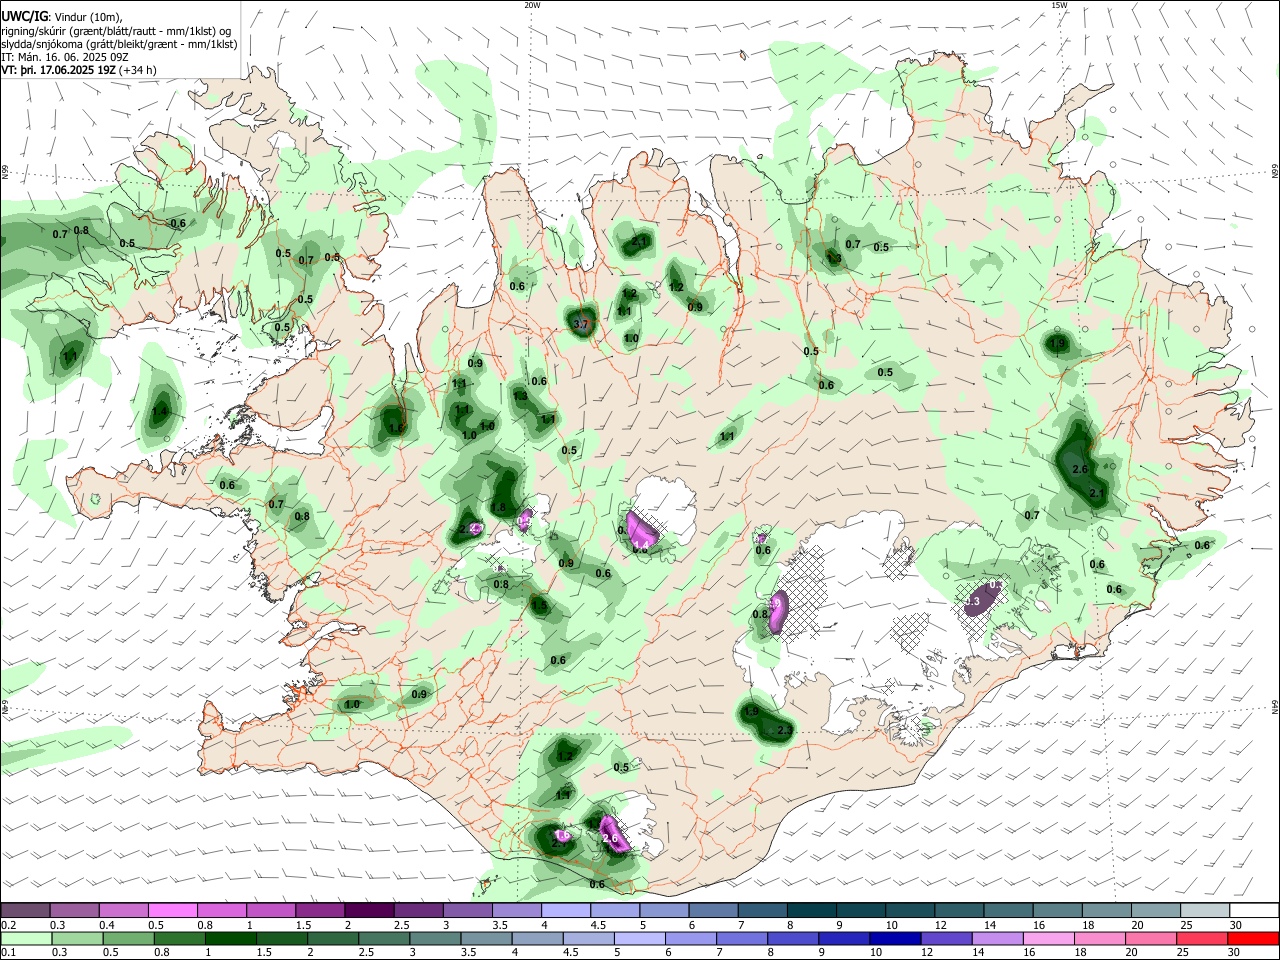Viewport: 1280px width, 960px height.
Task: Click the "VT: þri. 17.06.2025 19Z (+34 h)" line
Action: point(79,71)
